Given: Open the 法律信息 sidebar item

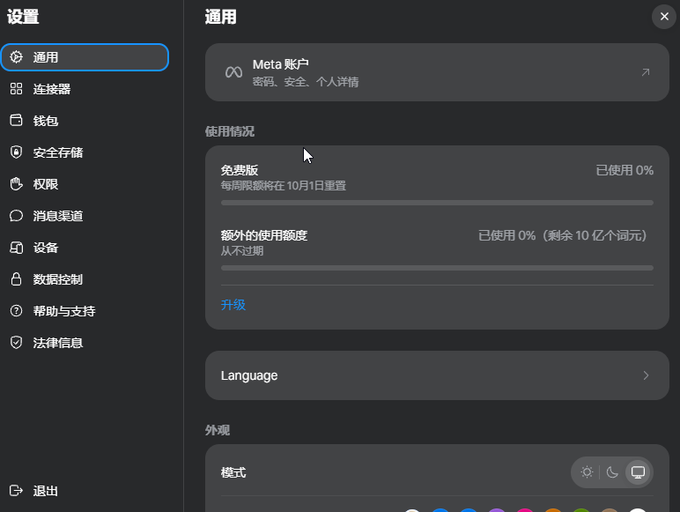Looking at the screenshot, I should point(85,342).
